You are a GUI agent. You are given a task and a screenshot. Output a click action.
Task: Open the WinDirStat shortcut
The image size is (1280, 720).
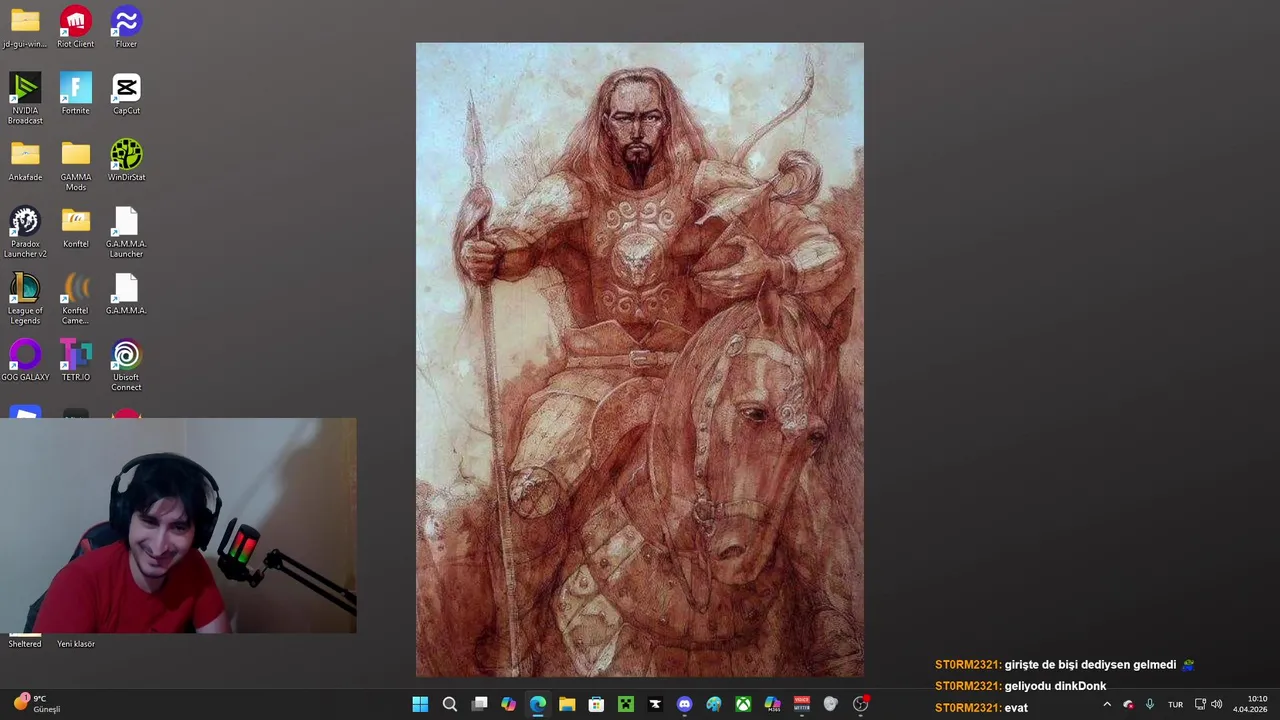pos(126,161)
